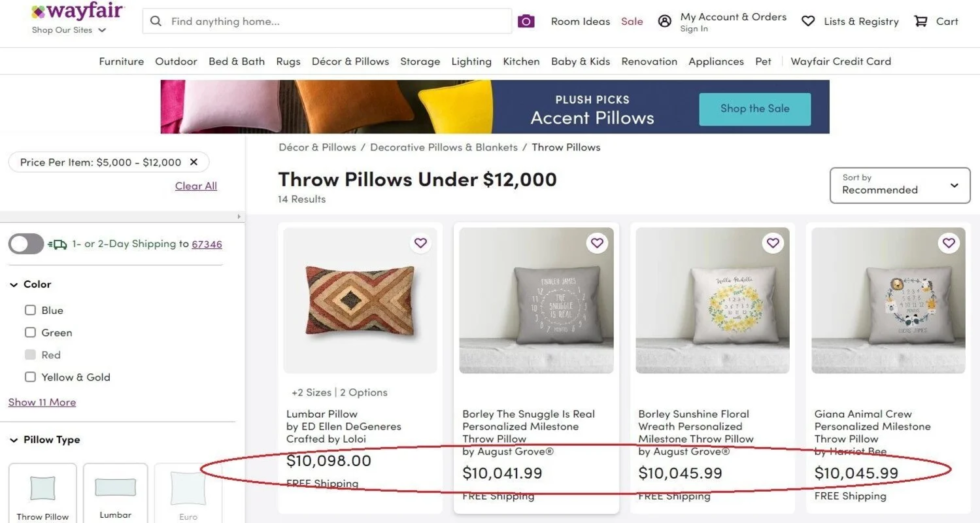Open the shopping Cart icon
Image resolution: width=980 pixels, height=523 pixels.
pos(921,21)
